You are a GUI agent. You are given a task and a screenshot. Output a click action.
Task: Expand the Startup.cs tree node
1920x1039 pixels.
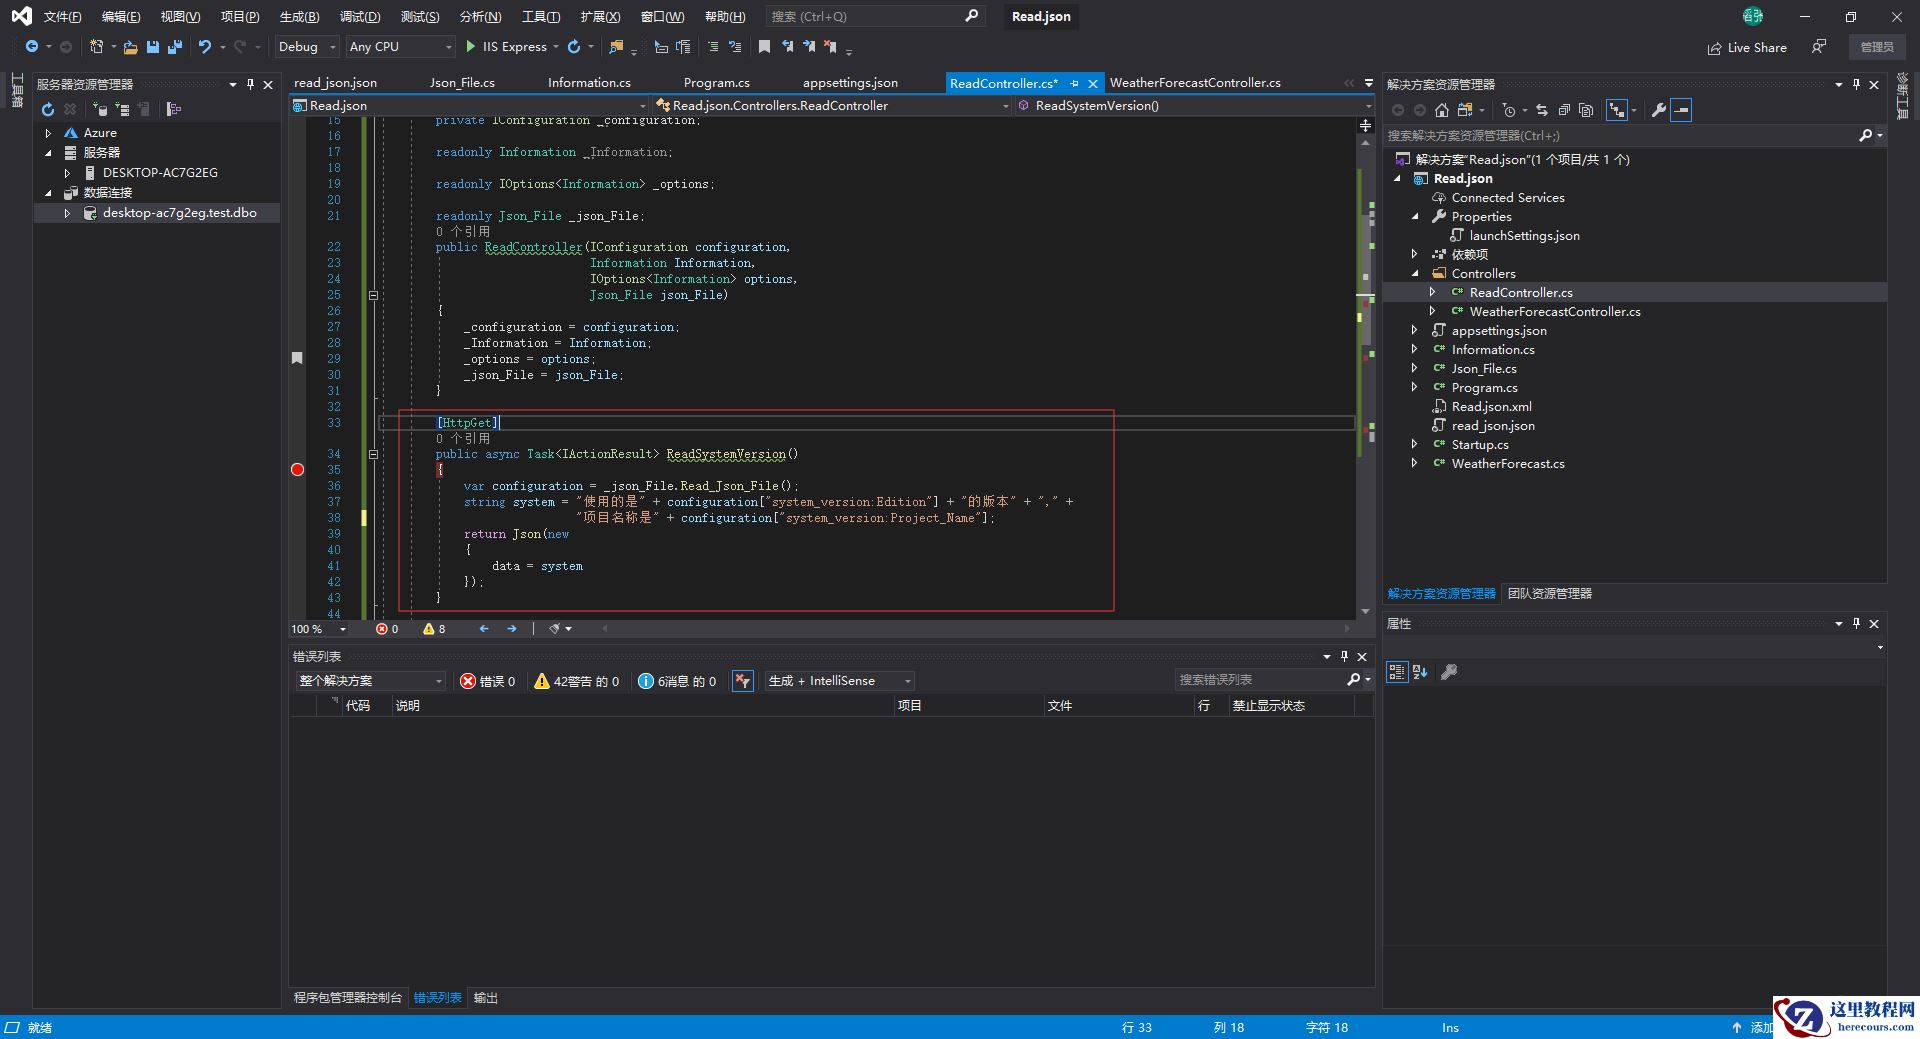1414,445
